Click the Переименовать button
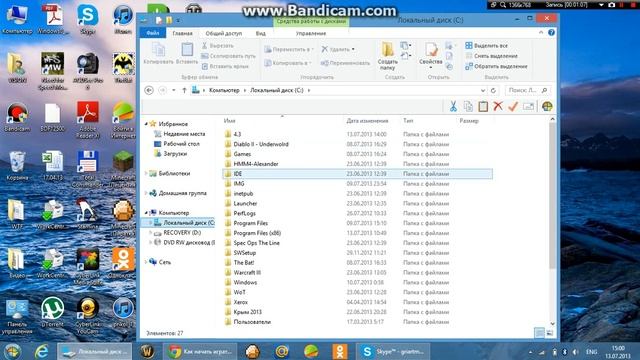 [345, 63]
